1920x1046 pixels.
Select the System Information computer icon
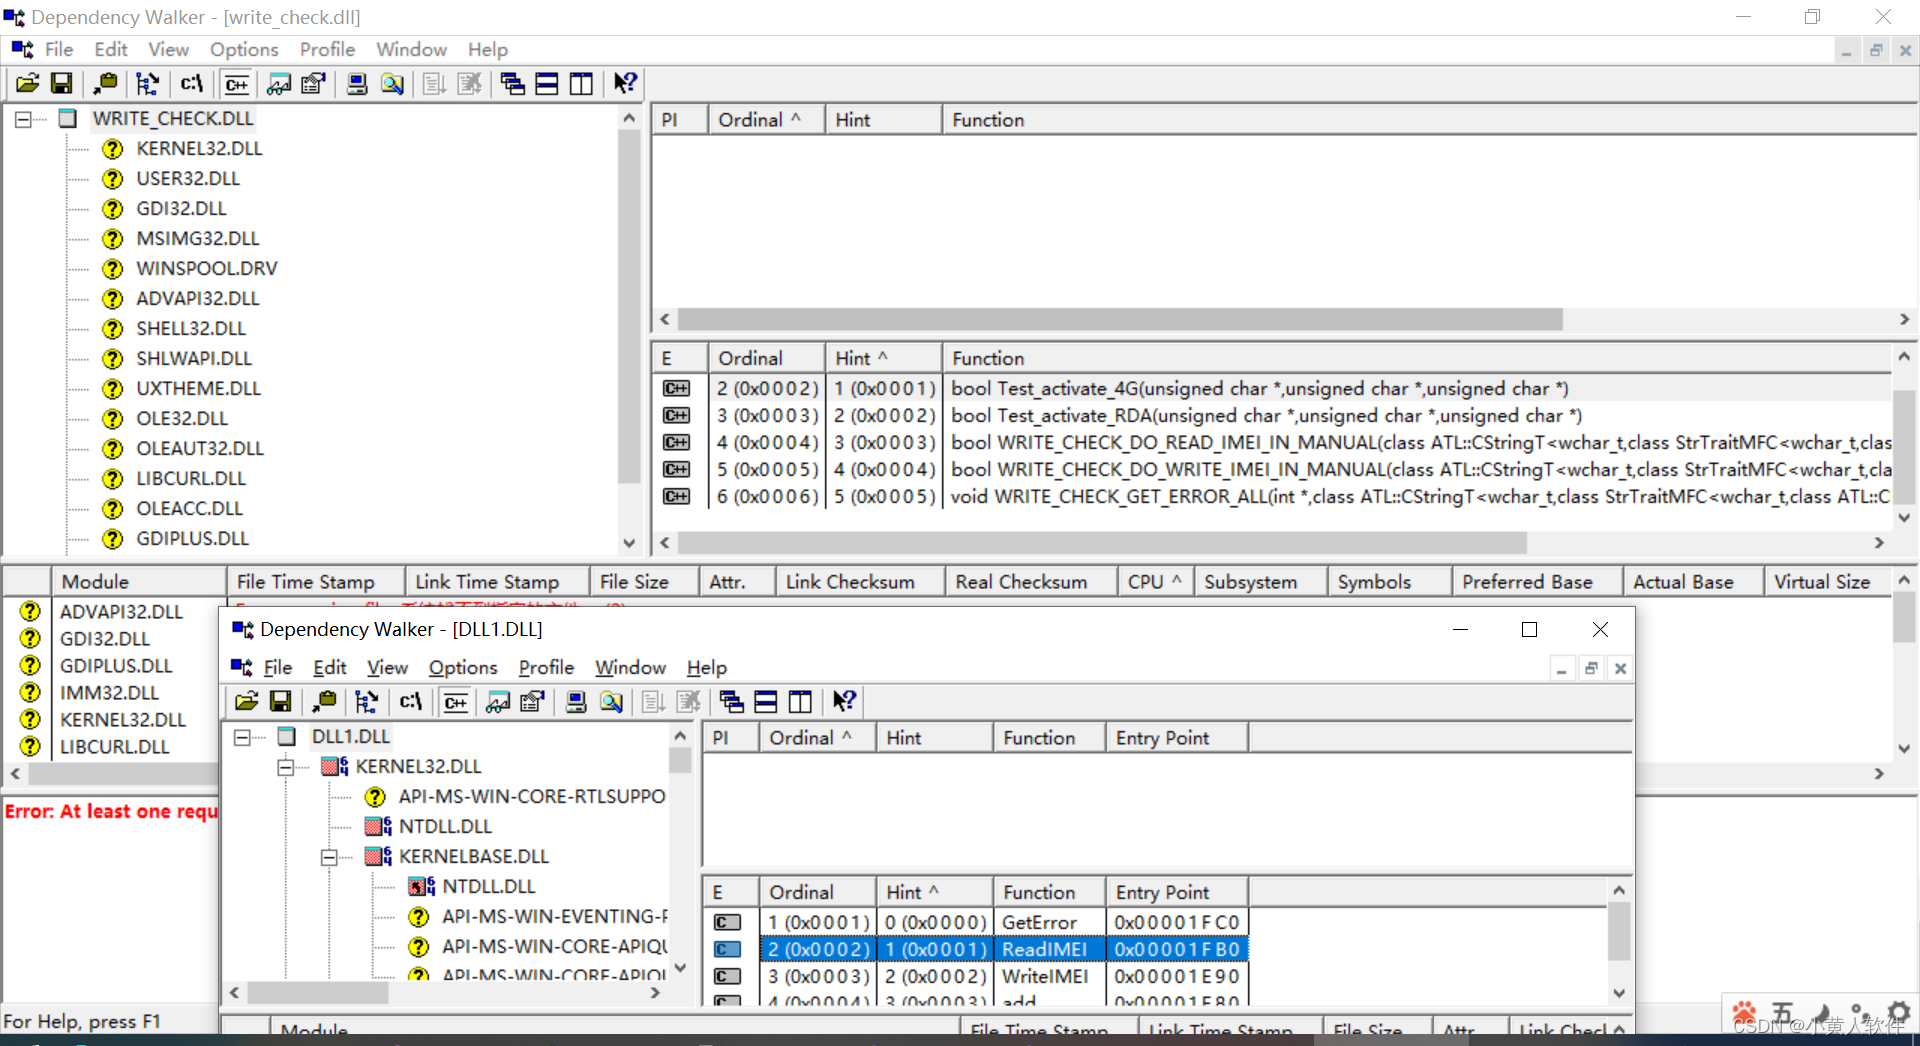coord(357,83)
